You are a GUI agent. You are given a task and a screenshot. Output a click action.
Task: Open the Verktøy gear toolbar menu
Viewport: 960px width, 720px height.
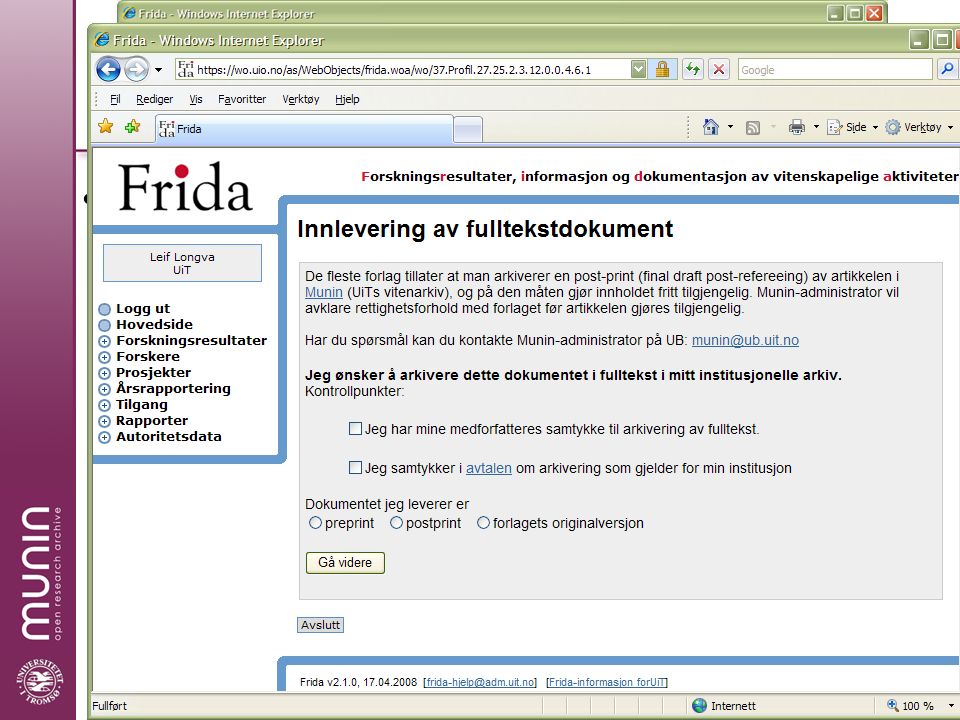point(918,127)
